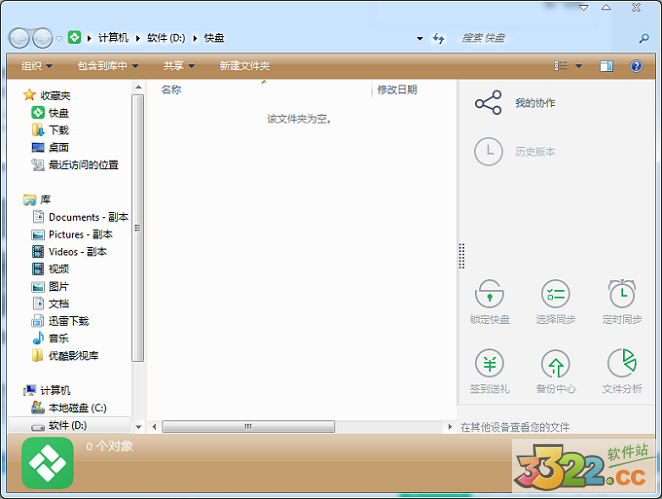Screen dimensions: 662x499
Task: Open the 备份中心 upload arrow icon
Action: [556, 363]
